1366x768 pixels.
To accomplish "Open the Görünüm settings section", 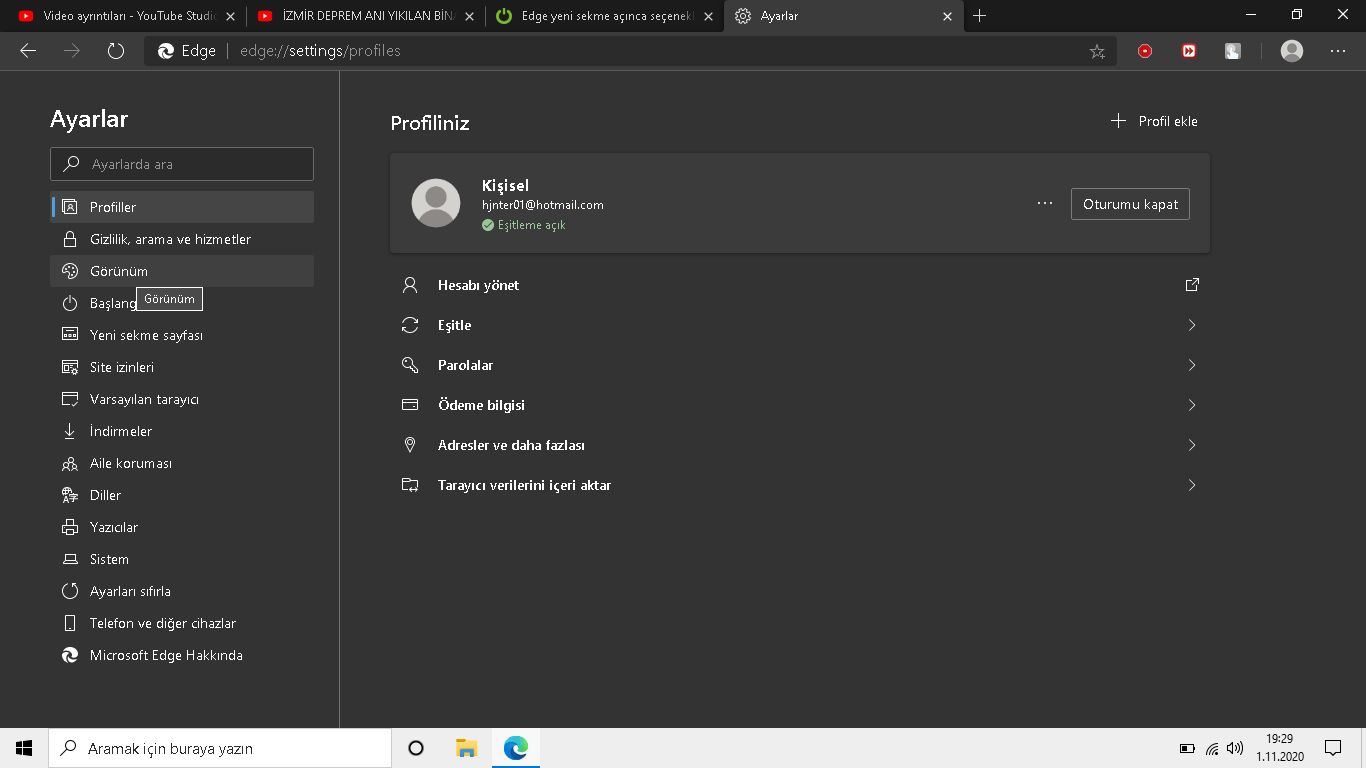I will 182,271.
